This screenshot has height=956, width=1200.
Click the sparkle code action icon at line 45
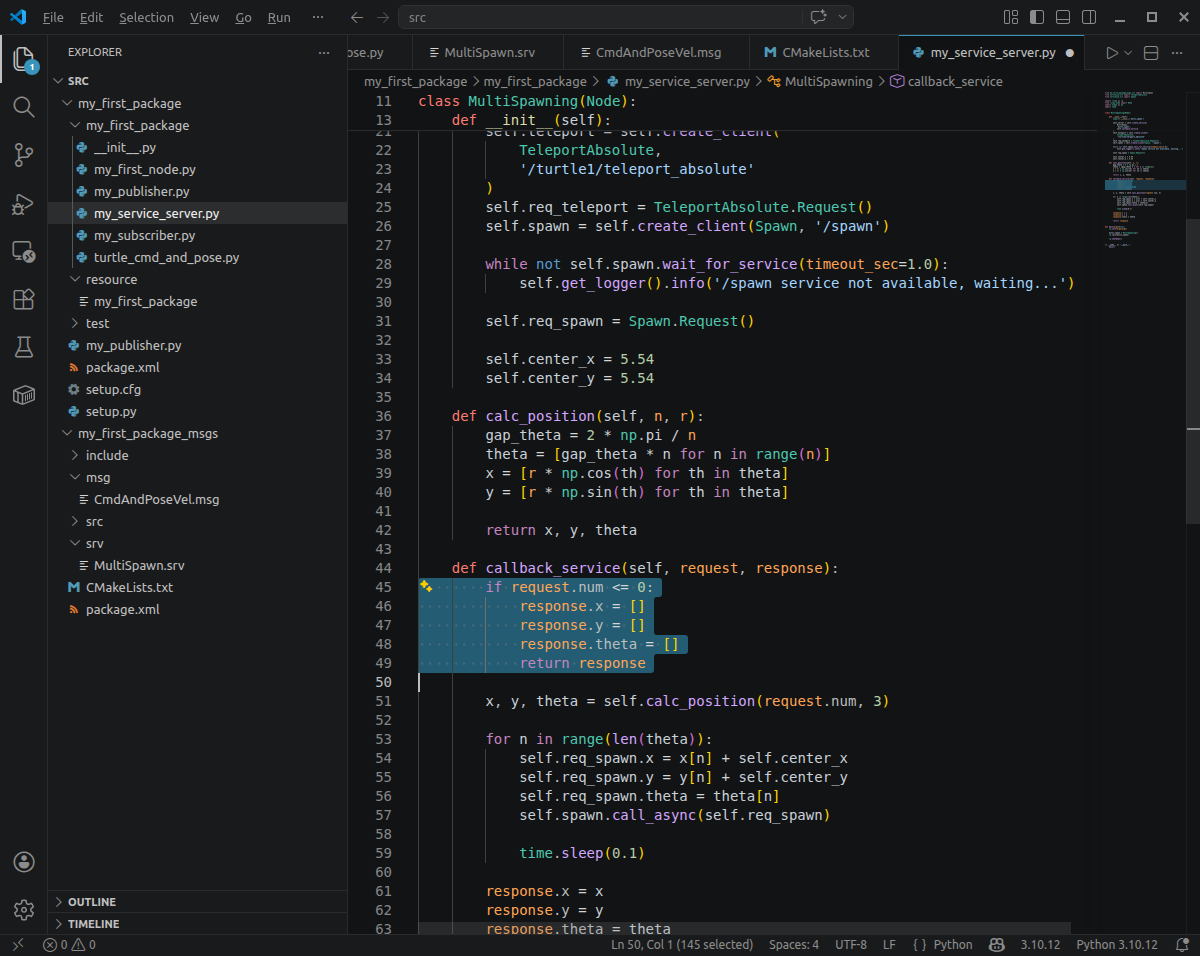pyautogui.click(x=426, y=587)
